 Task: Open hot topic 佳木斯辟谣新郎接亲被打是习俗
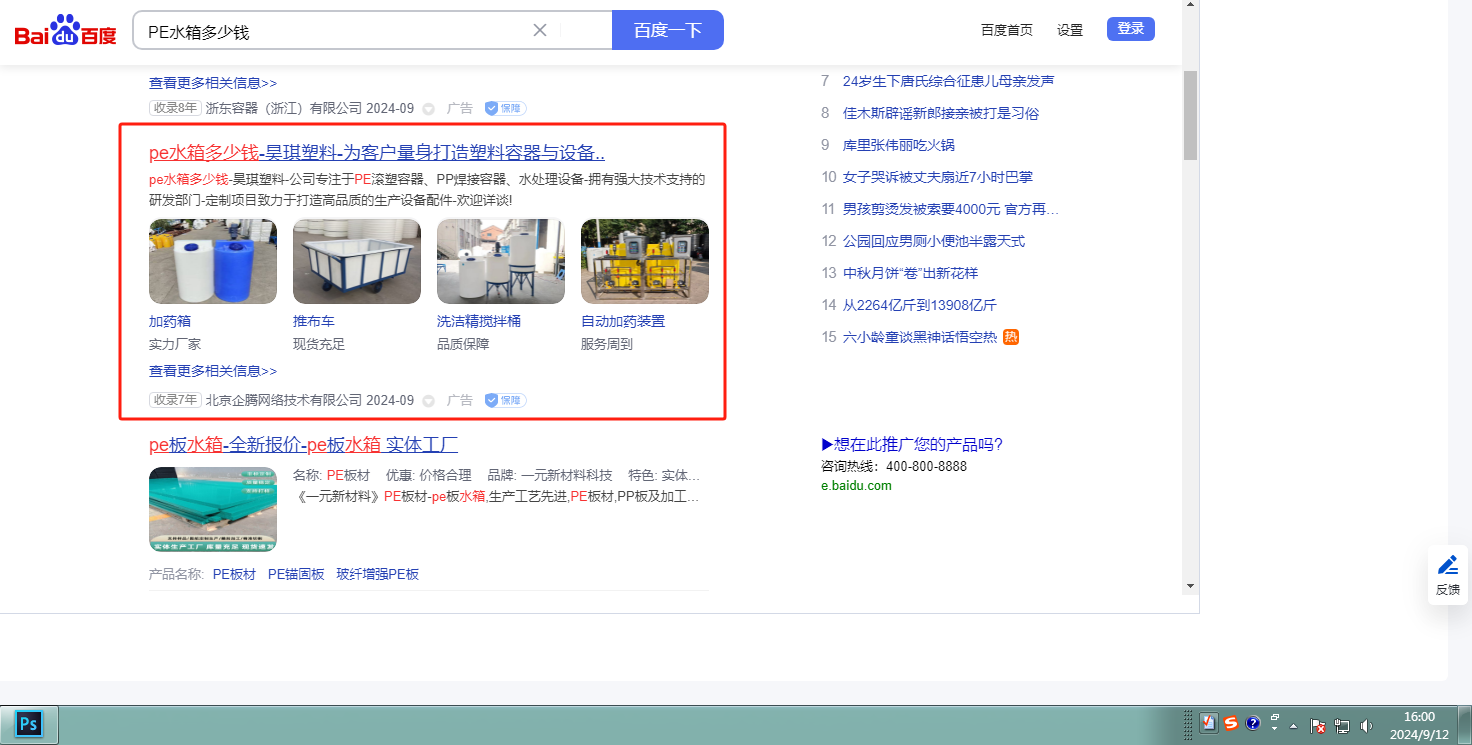click(x=941, y=113)
